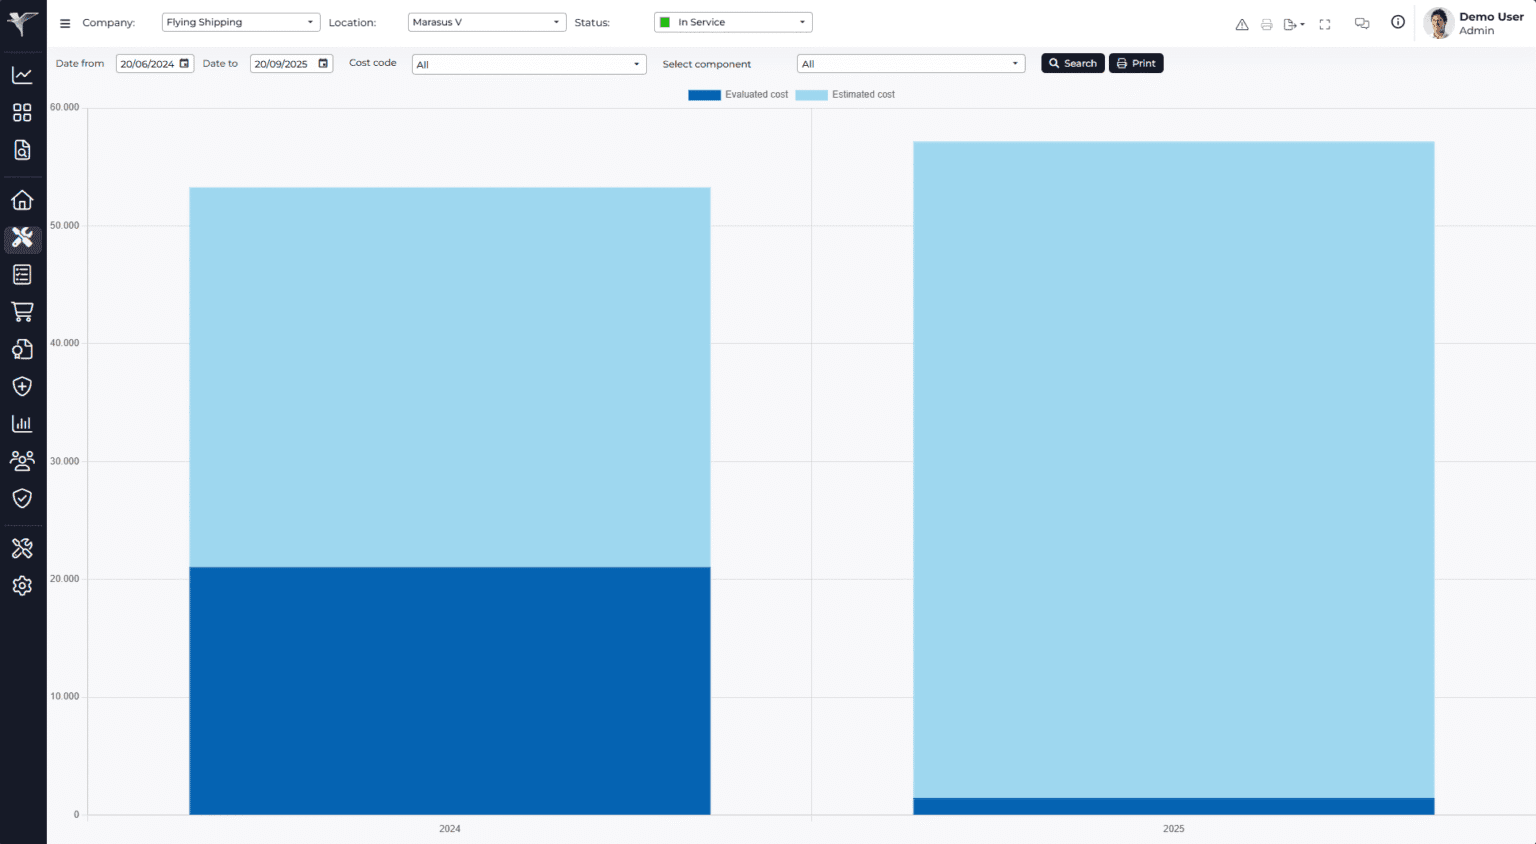Viewport: 1536px width, 844px height.
Task: Toggle the Evaluated cost legend entry
Action: pos(738,94)
